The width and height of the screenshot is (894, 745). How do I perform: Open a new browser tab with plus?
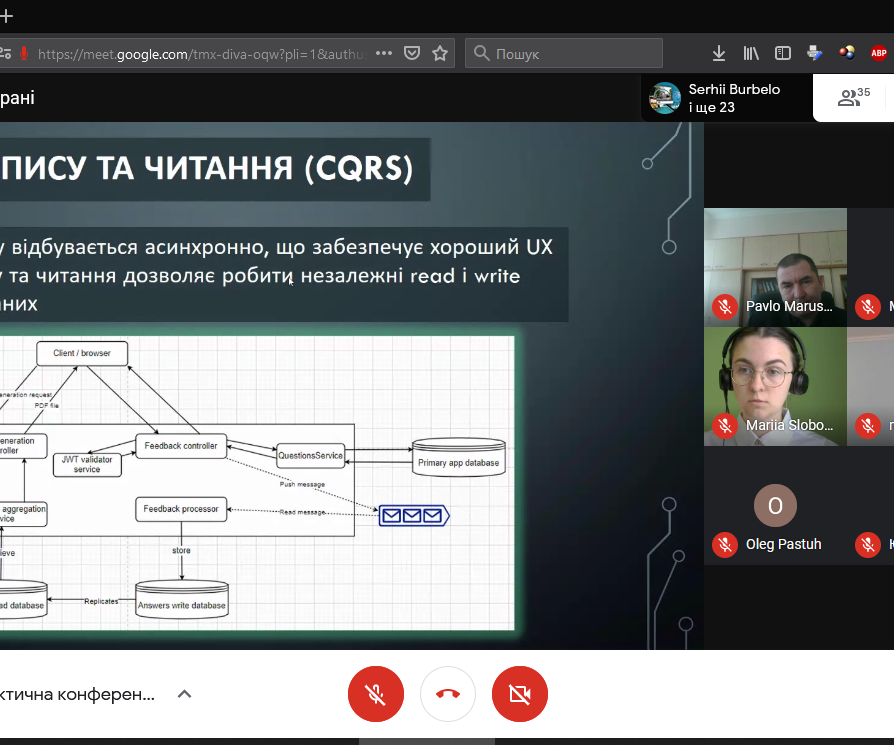point(7,15)
